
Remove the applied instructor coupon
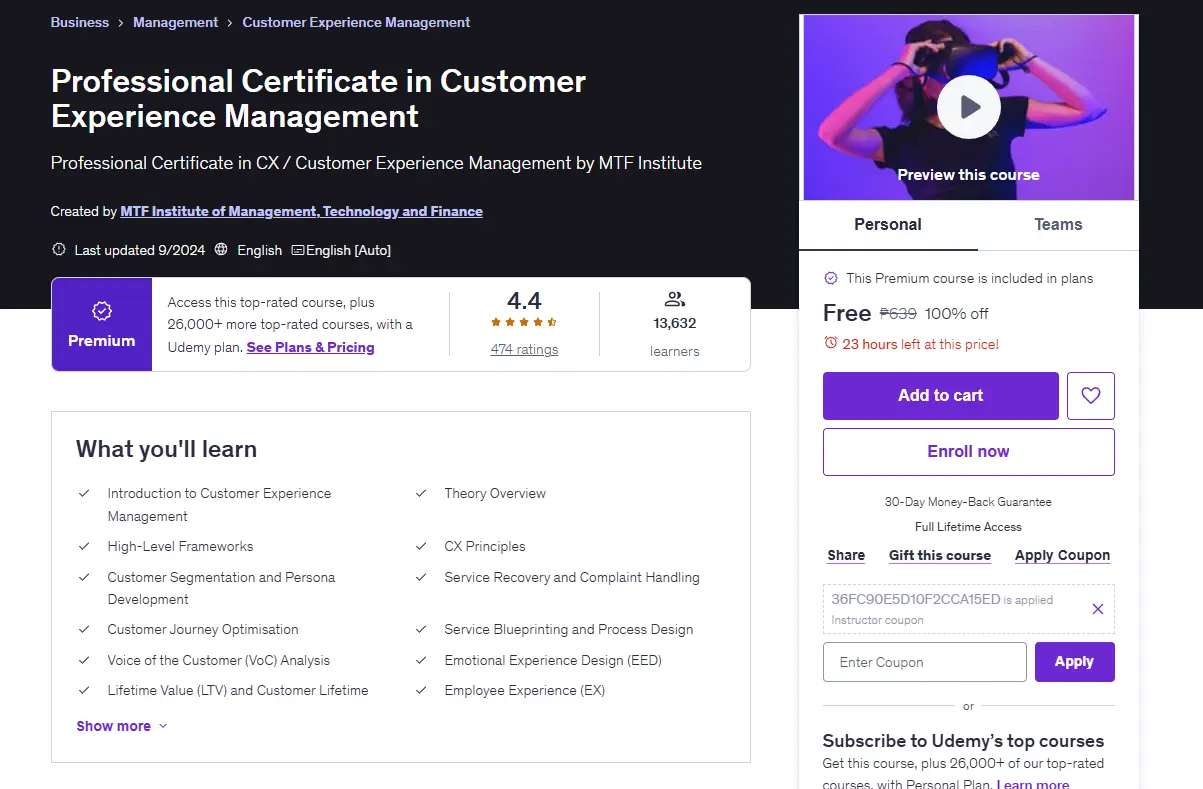pyautogui.click(x=1097, y=609)
